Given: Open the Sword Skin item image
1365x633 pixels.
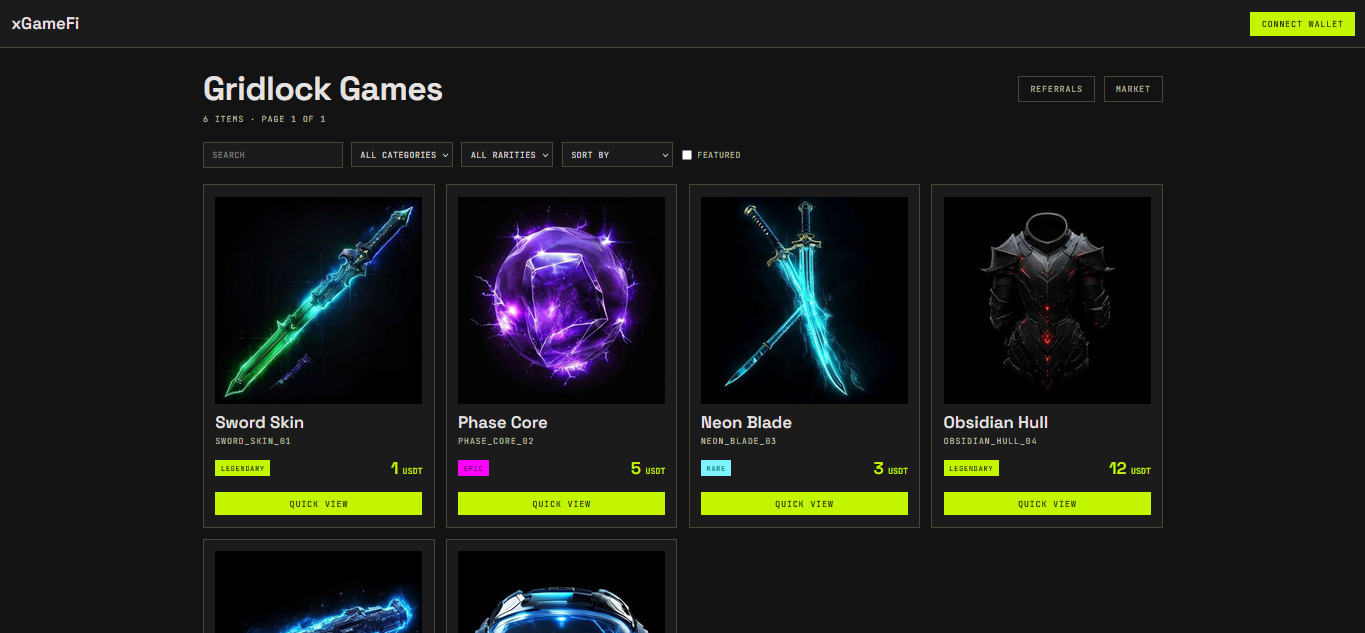Looking at the screenshot, I should [318, 300].
